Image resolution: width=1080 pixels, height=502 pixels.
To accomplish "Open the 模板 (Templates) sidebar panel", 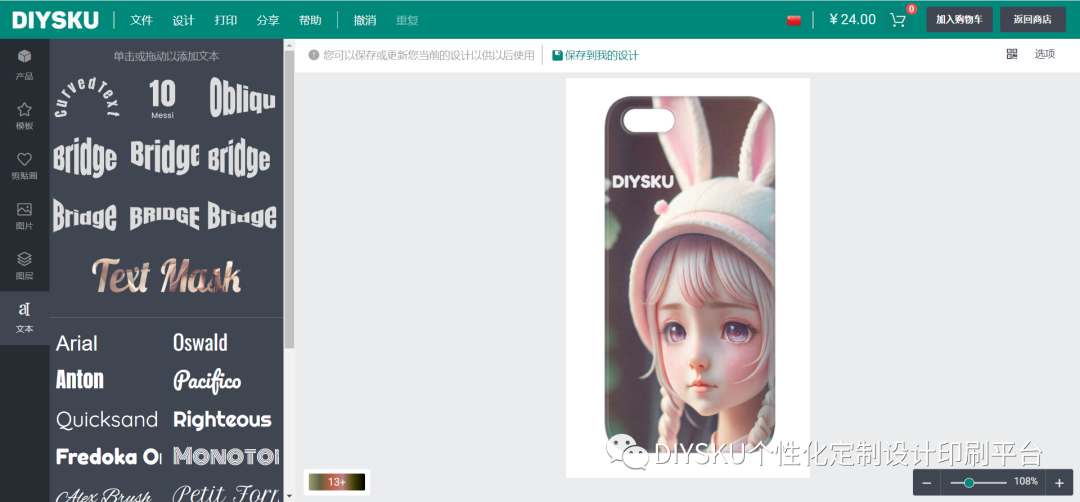I will click(24, 115).
